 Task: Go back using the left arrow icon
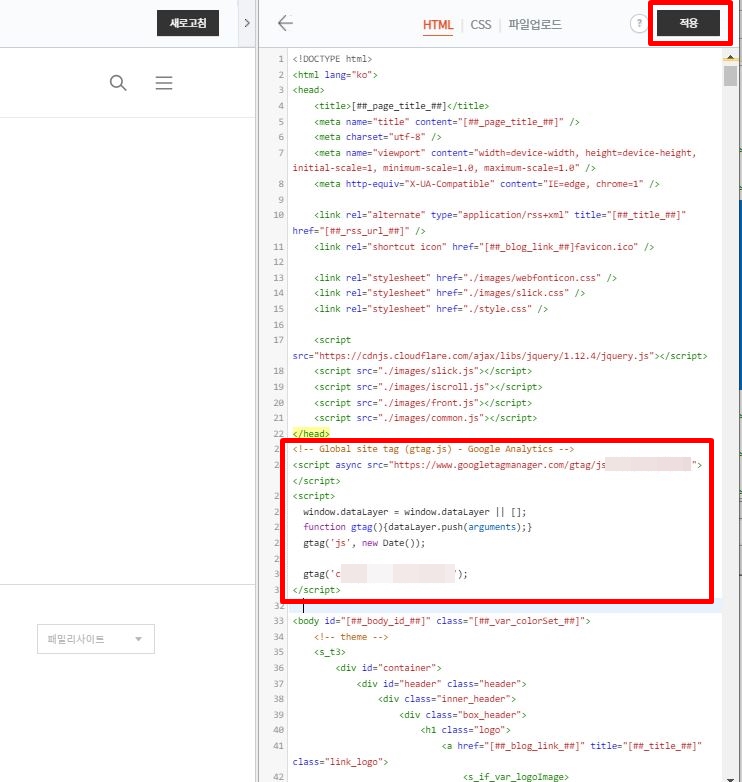click(x=285, y=23)
